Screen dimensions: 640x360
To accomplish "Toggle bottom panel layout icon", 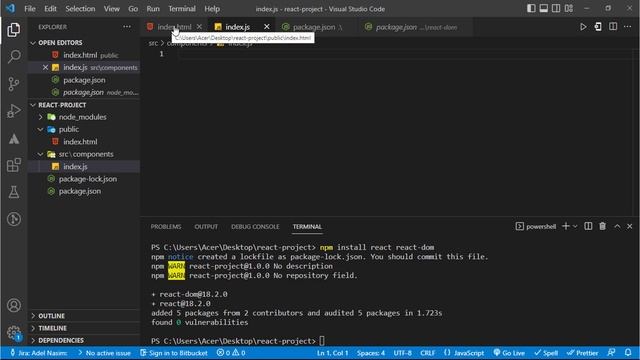I will 544,8.
